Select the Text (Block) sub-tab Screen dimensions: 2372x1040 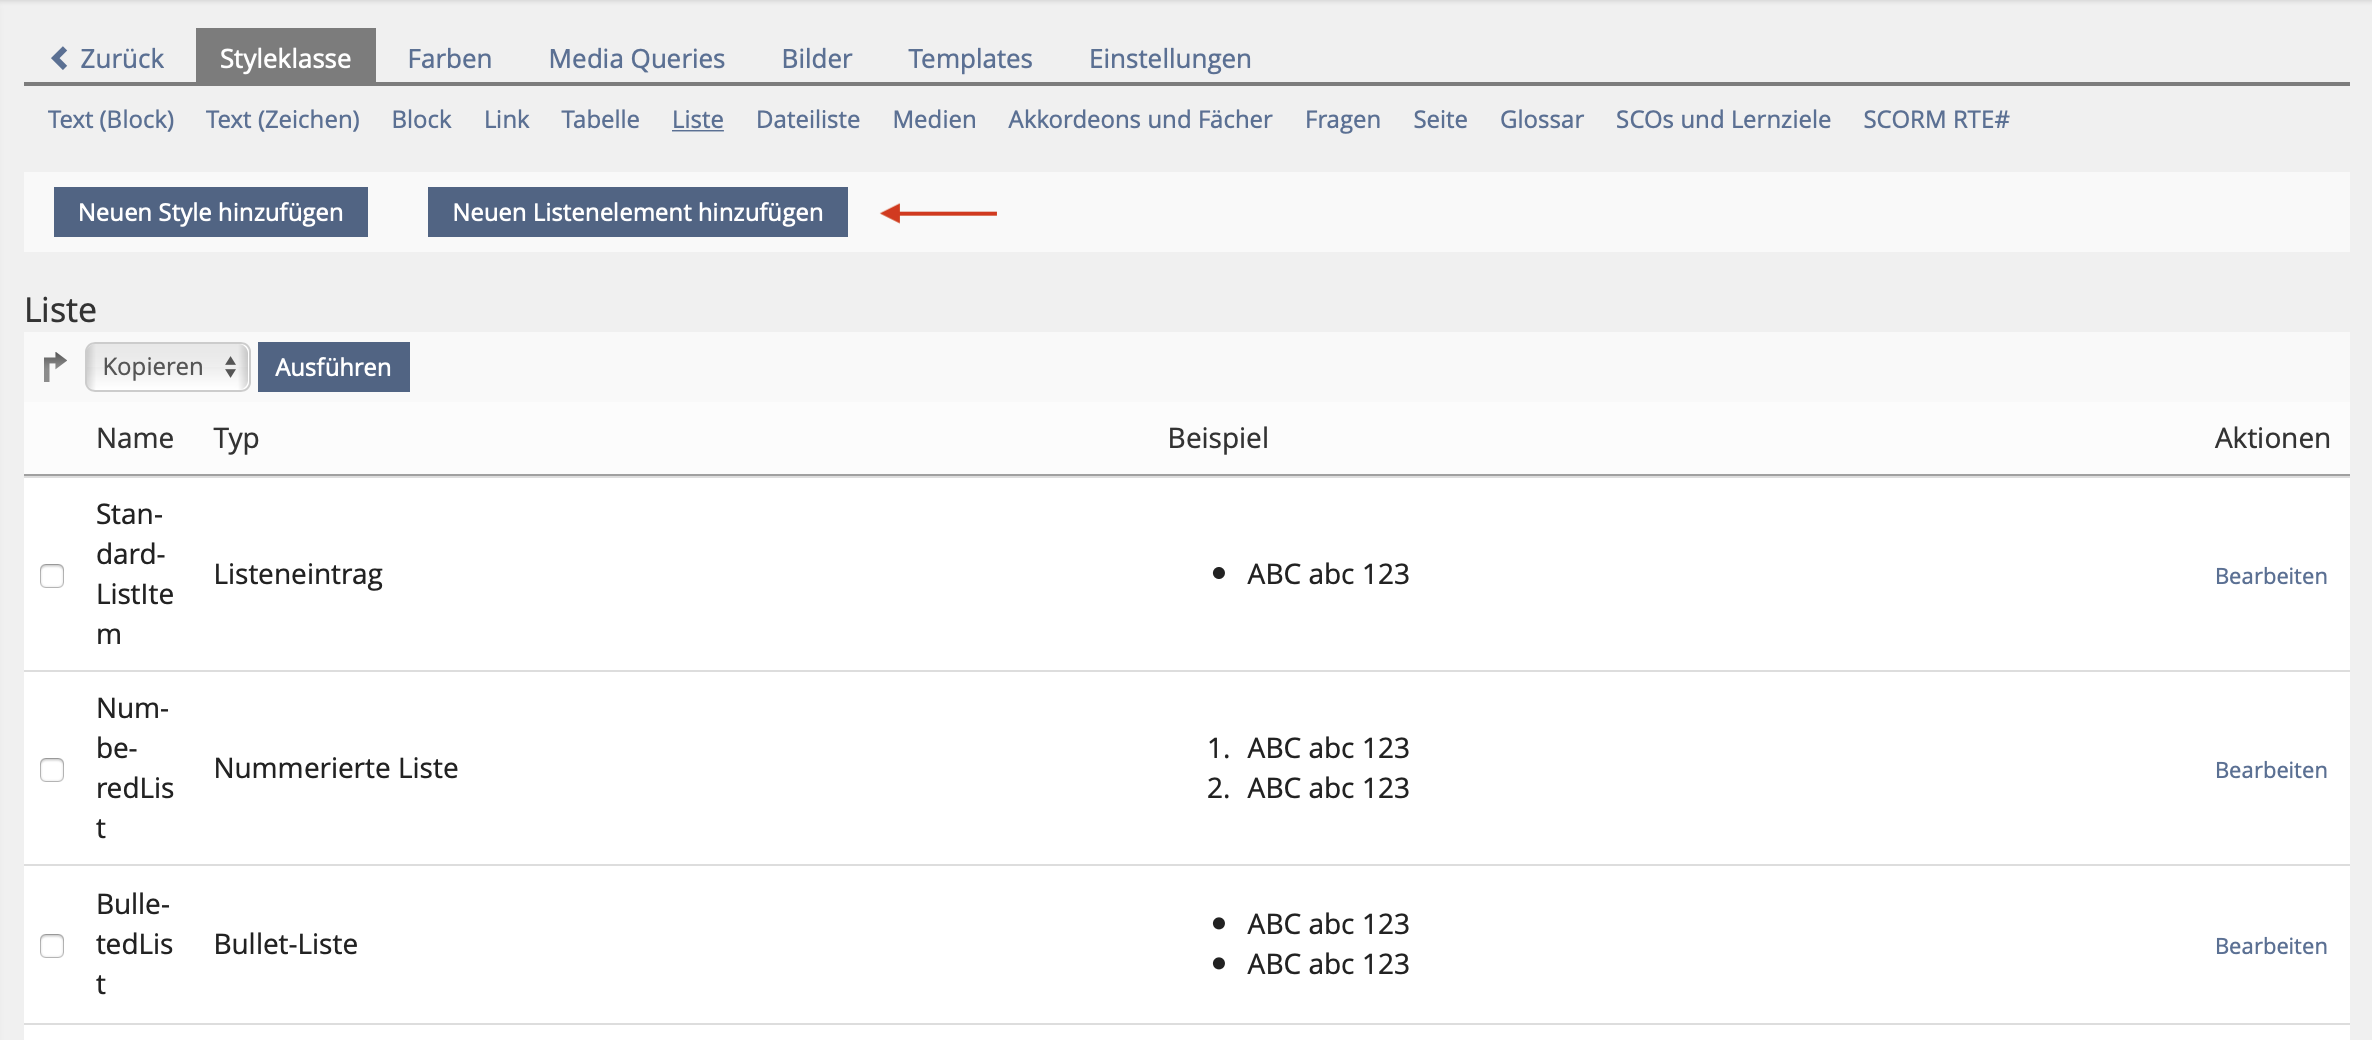111,119
